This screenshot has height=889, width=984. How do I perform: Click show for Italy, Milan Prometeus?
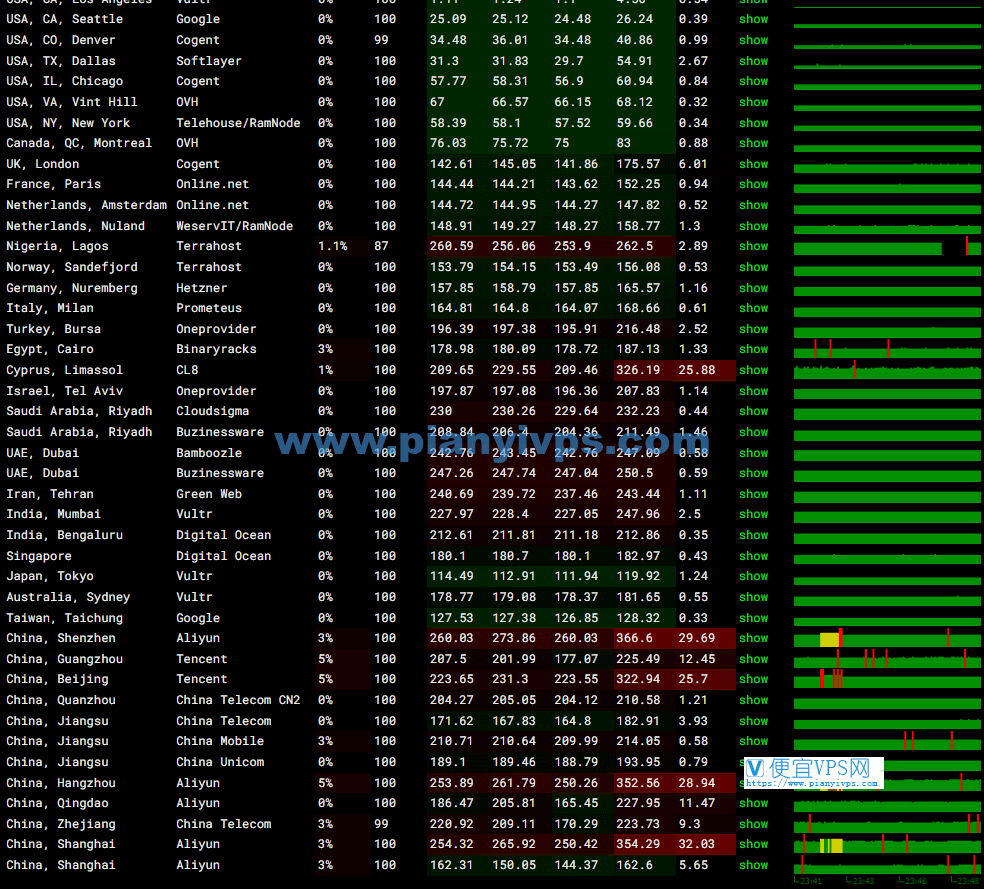(x=753, y=308)
